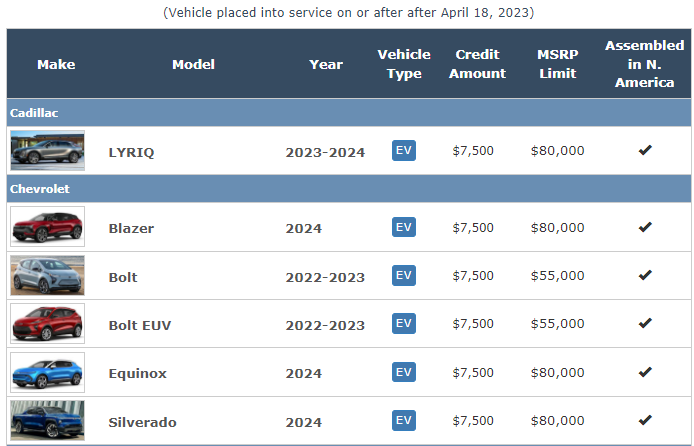Screen dimensions: 694x446
Task: Click the Bolt EUV assembled-in-N.-America checkmark
Action: [645, 323]
